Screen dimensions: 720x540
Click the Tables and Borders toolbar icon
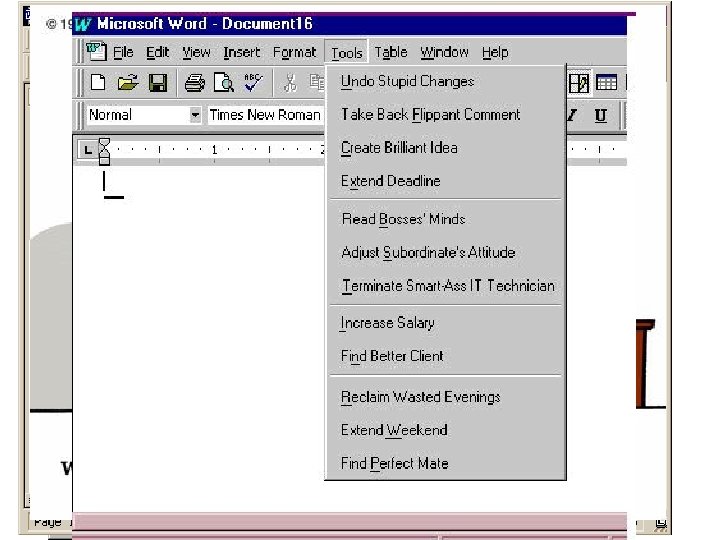[579, 83]
